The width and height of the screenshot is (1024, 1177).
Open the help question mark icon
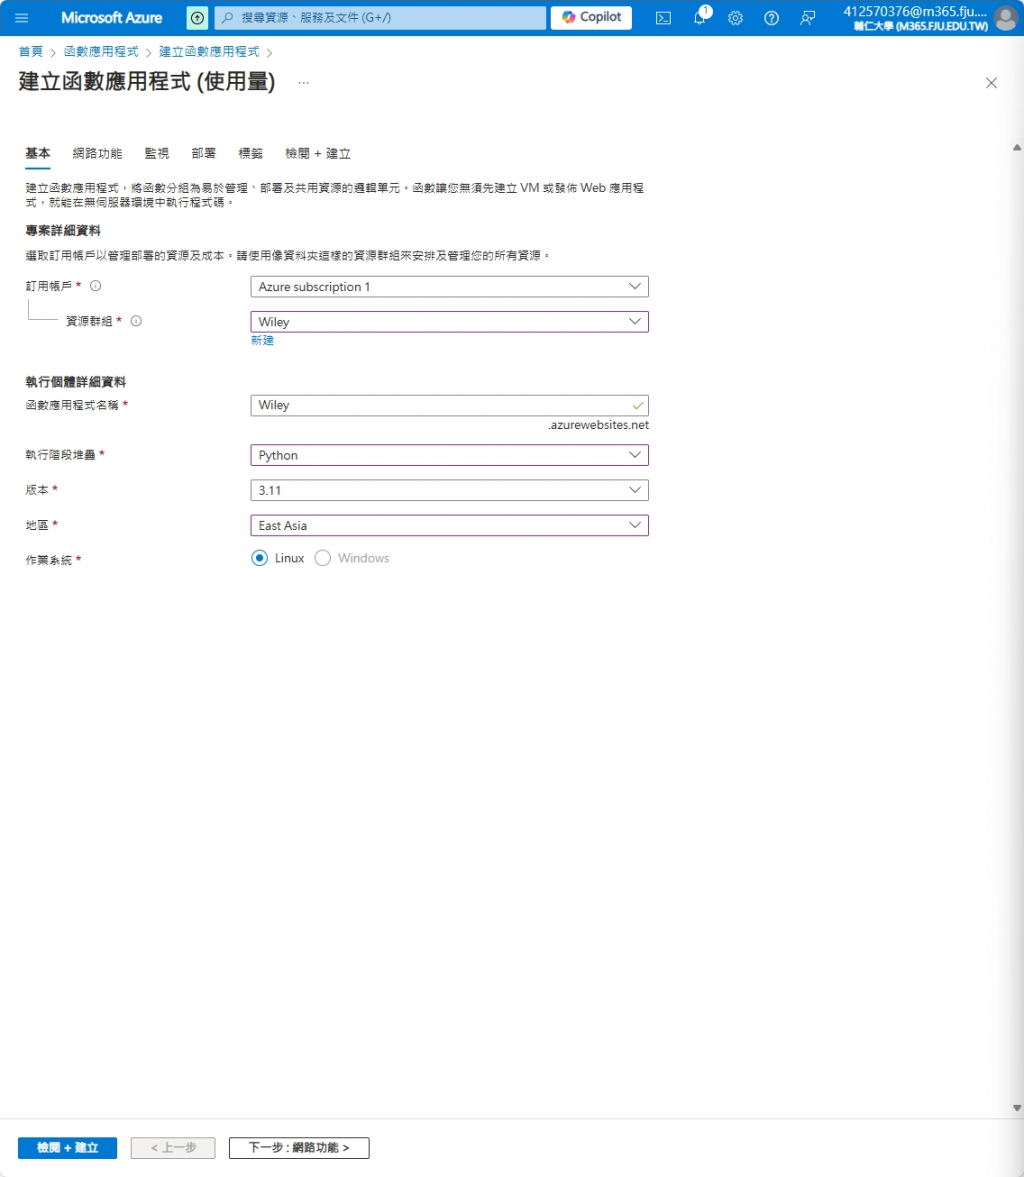click(x=771, y=18)
